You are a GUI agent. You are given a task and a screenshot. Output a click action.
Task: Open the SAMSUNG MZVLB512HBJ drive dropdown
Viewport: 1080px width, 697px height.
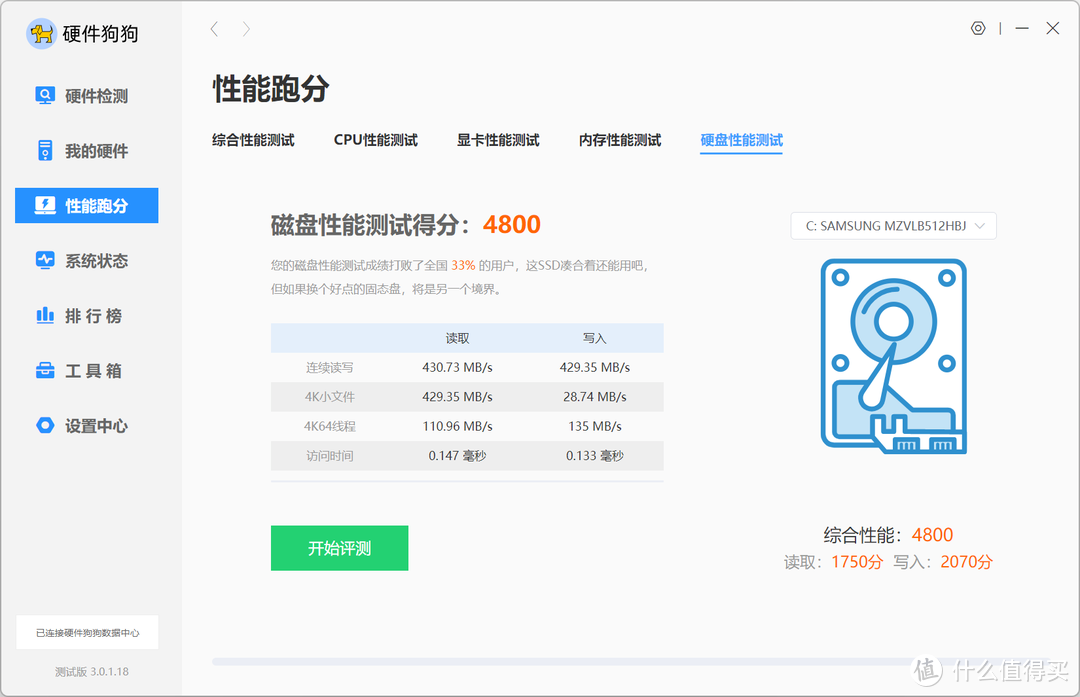[x=893, y=226]
